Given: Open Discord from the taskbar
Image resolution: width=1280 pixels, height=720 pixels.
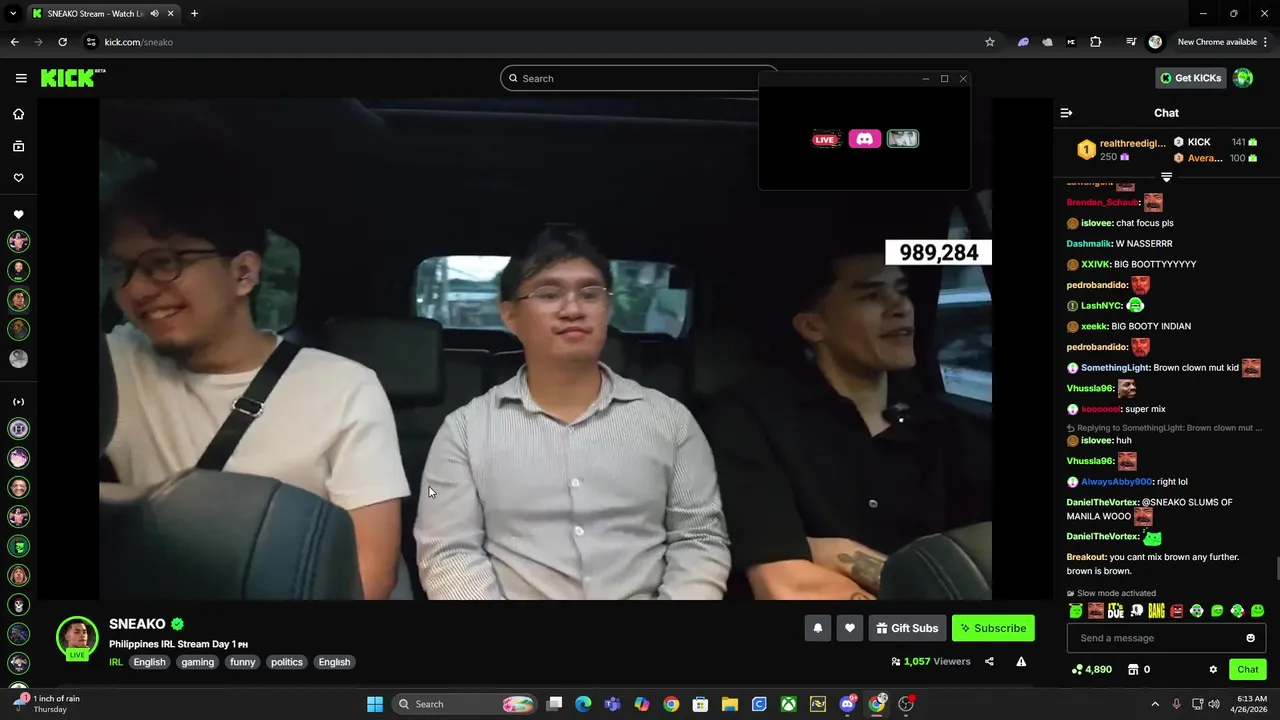Looking at the screenshot, I should tap(847, 704).
